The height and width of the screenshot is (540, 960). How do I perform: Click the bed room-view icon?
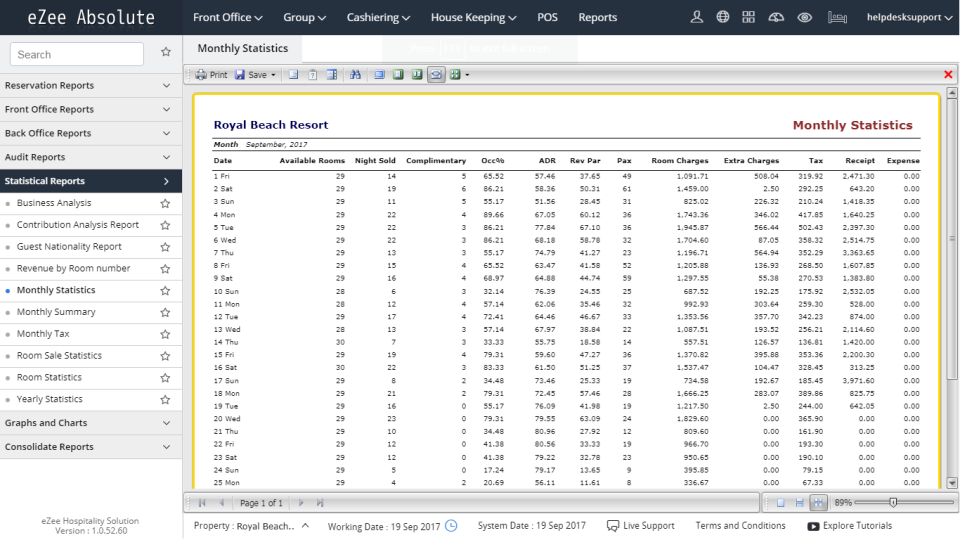838,17
